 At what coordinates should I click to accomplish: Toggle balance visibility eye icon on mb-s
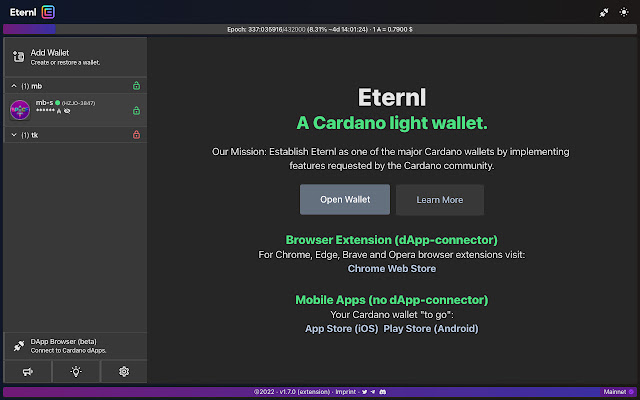pyautogui.click(x=66, y=112)
